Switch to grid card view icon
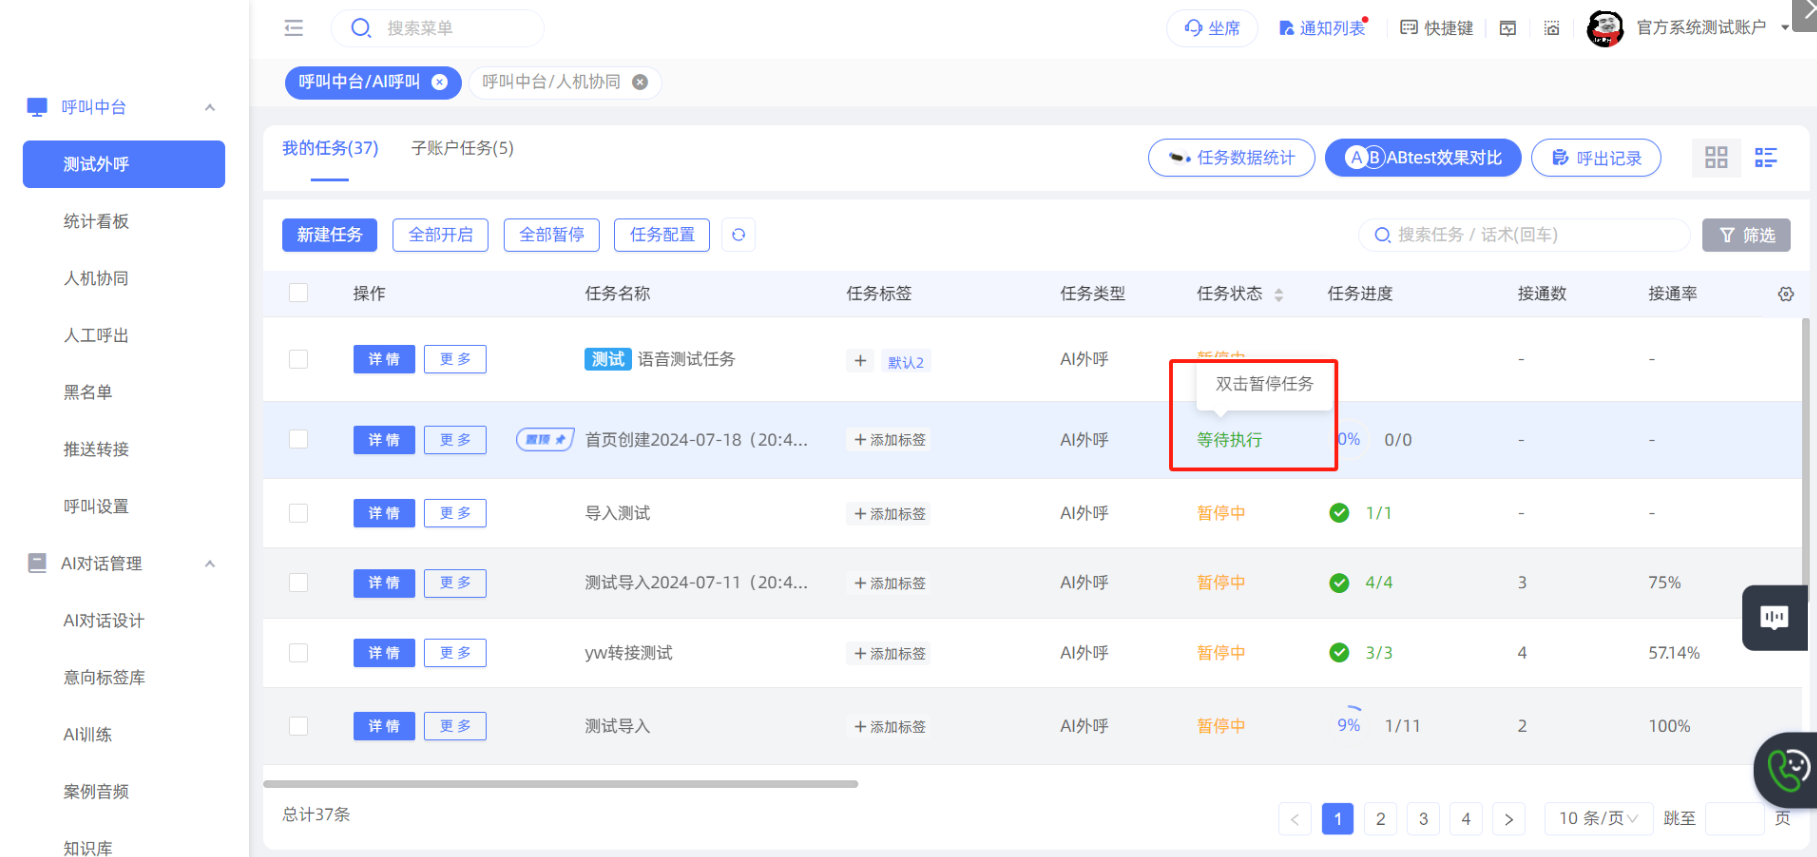1817x857 pixels. [x=1716, y=158]
